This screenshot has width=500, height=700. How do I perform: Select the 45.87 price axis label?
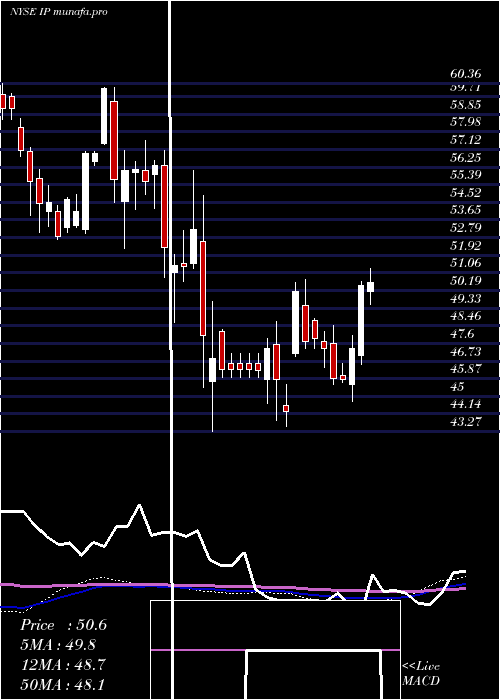click(x=465, y=369)
